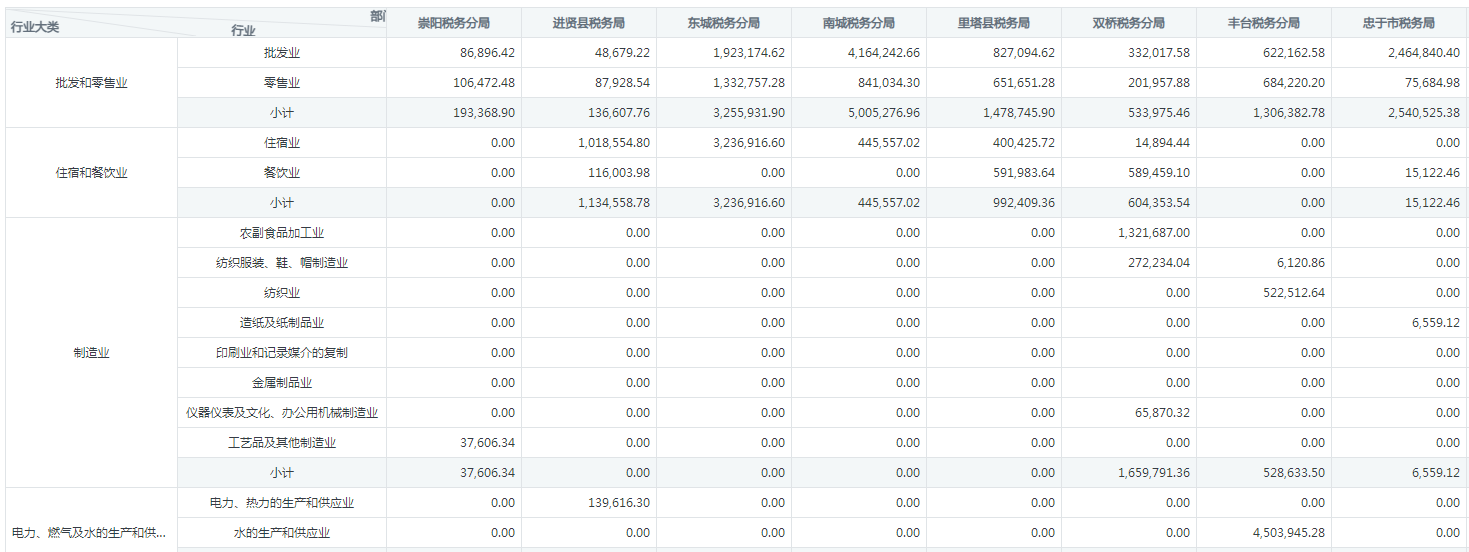The image size is (1469, 552).
Task: Select the 纺织服装、鞋、帽制造业 row label
Action: pyautogui.click(x=282, y=263)
